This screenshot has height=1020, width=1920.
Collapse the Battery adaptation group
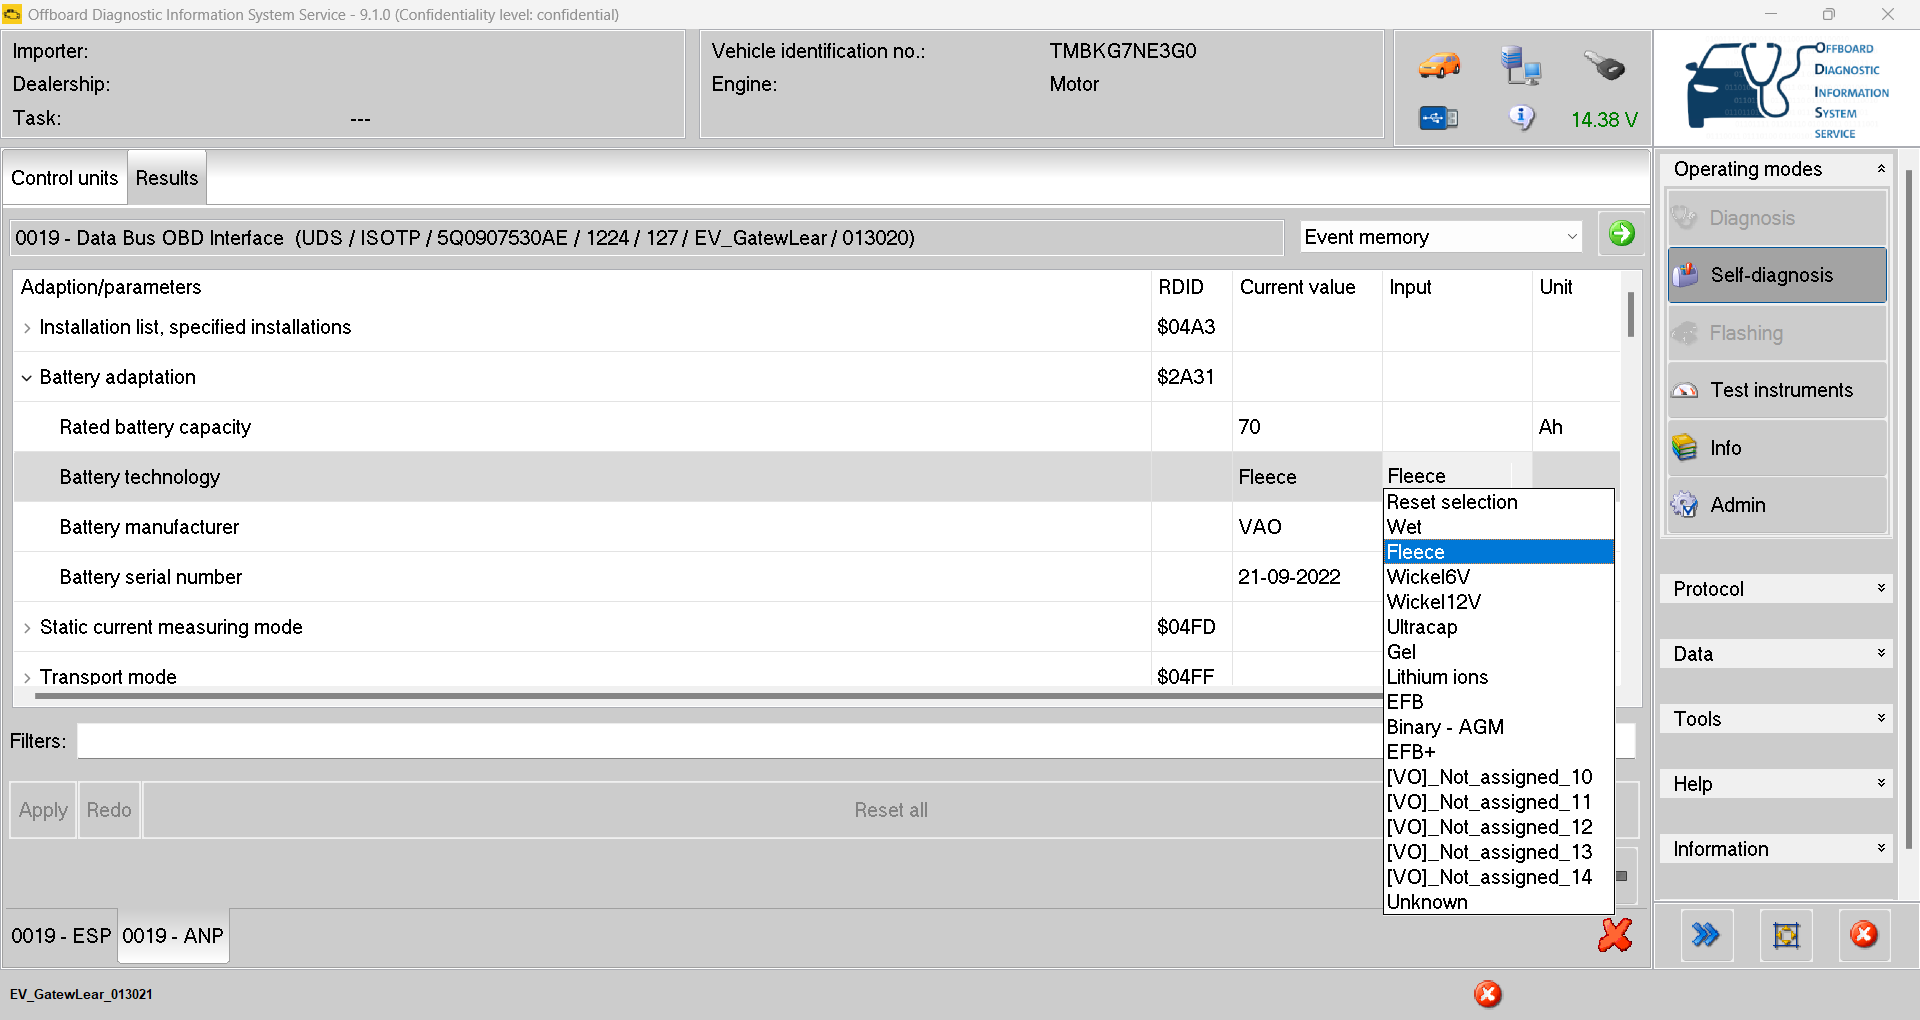(27, 378)
